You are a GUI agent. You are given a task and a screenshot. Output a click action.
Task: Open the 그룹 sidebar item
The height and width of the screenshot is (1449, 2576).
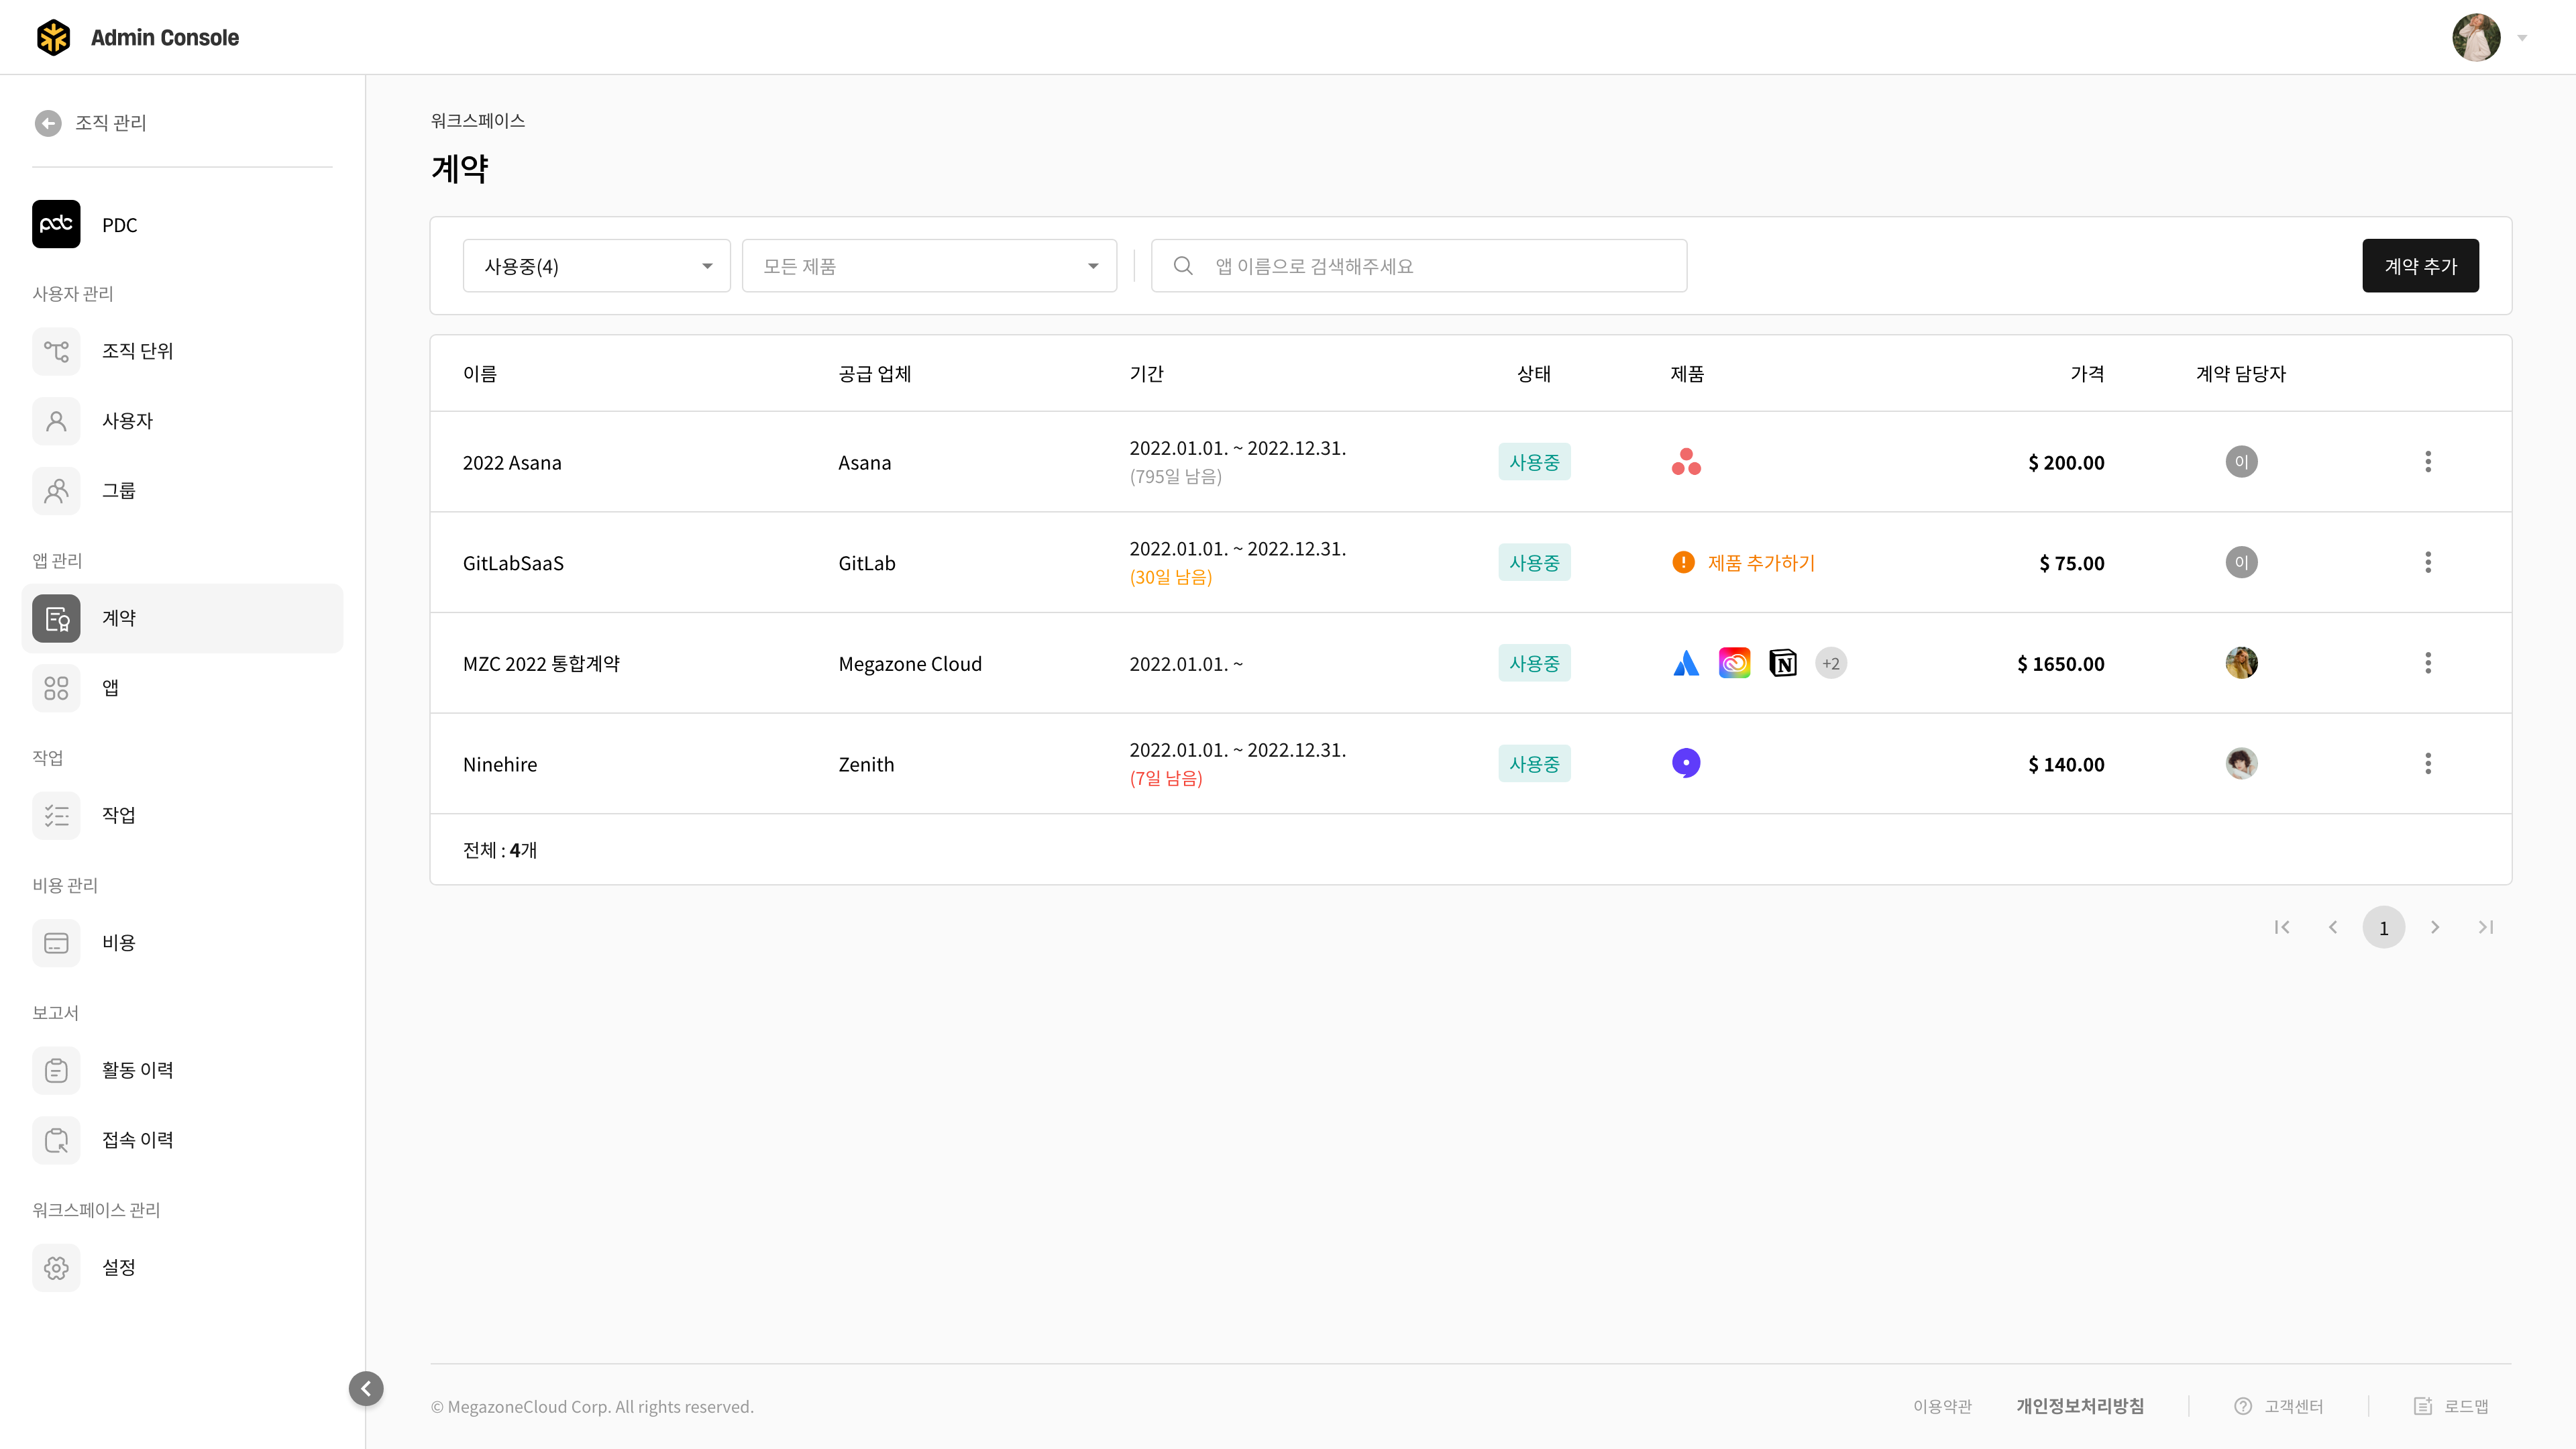pyautogui.click(x=182, y=491)
